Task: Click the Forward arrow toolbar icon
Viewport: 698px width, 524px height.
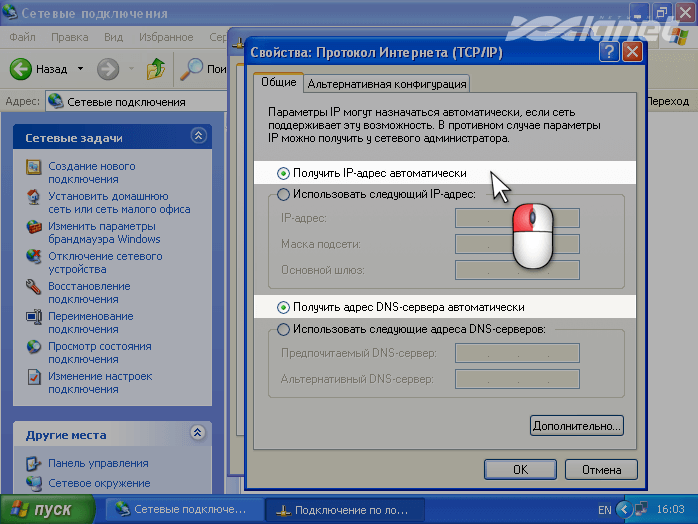Action: tap(108, 69)
